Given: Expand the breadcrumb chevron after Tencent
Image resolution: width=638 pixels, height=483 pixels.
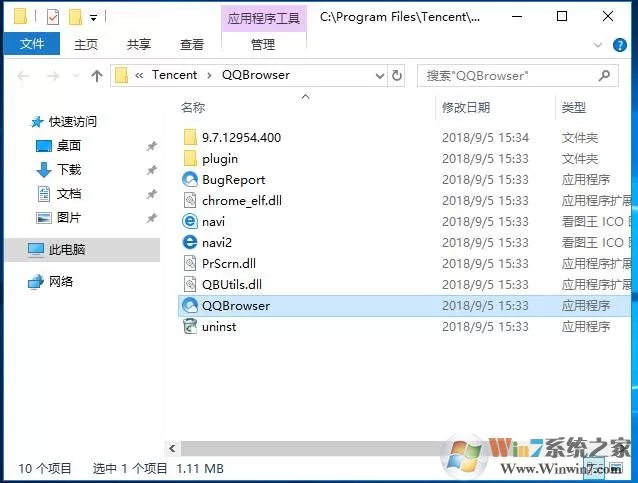Looking at the screenshot, I should pos(209,76).
